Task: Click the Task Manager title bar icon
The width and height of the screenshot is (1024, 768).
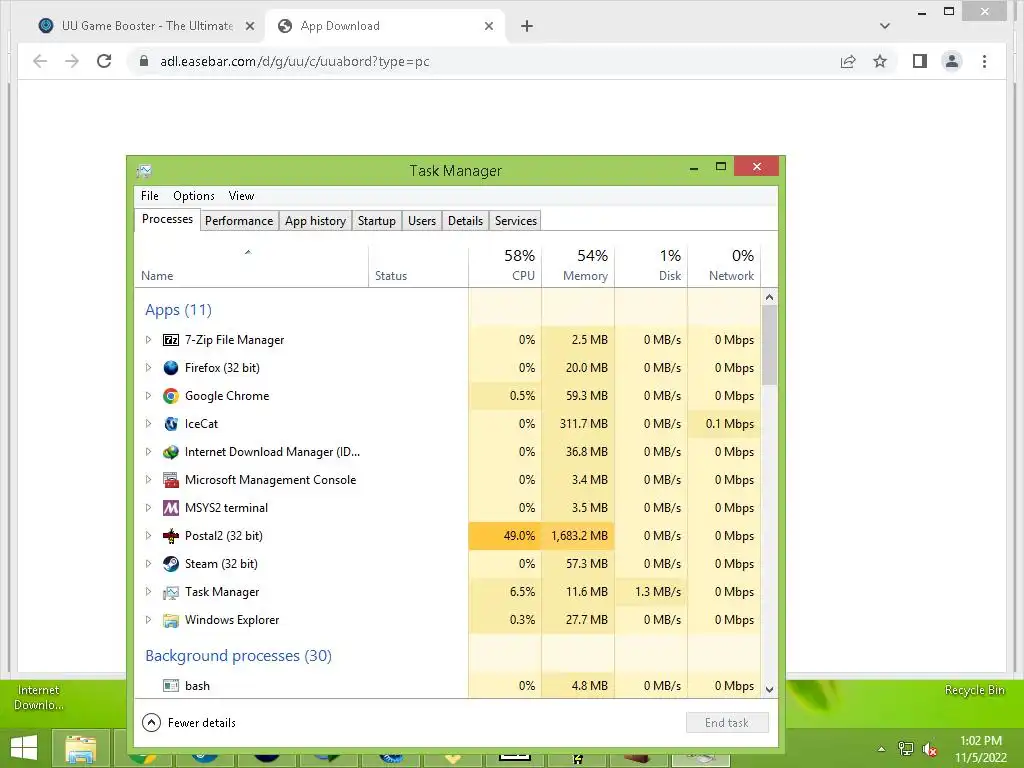Action: point(144,171)
